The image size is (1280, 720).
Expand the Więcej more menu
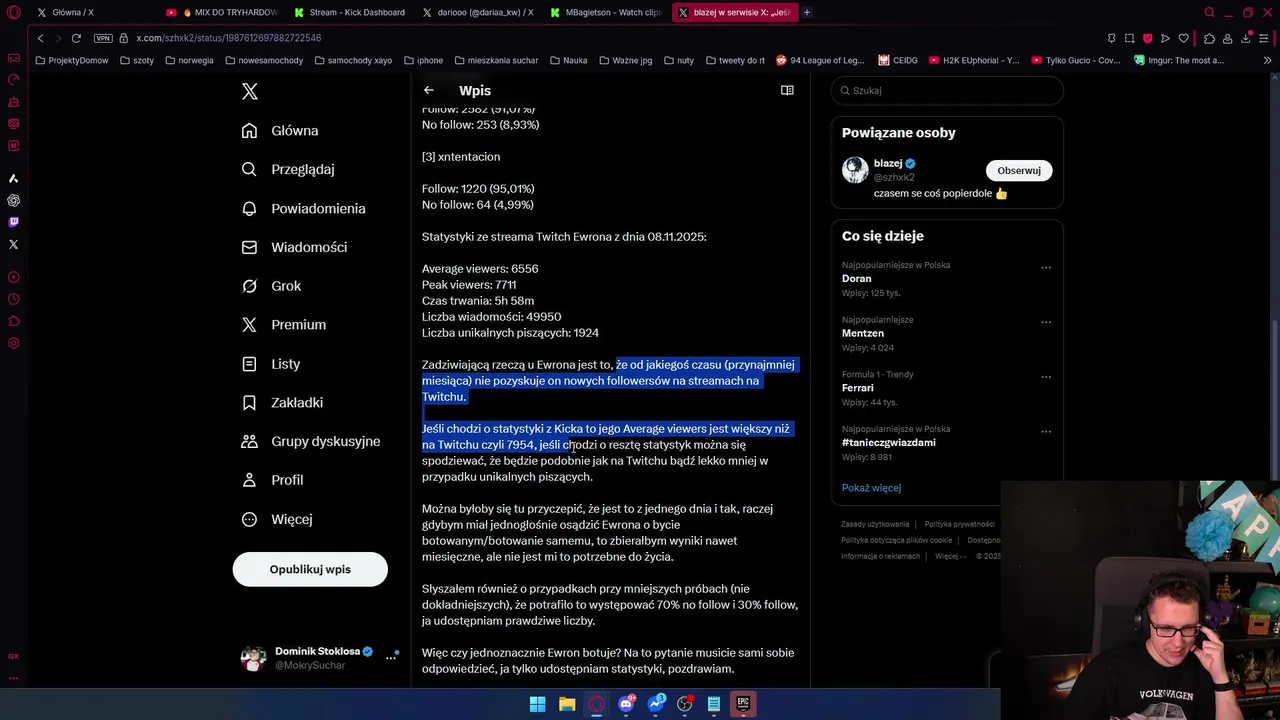278,519
